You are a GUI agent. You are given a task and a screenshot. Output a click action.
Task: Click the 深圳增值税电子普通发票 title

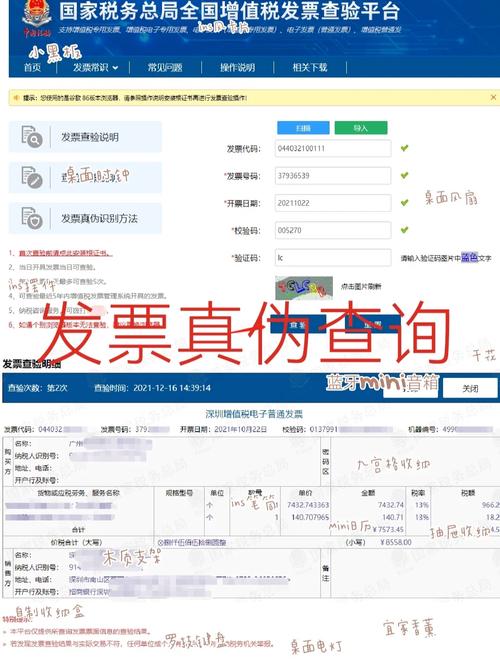coord(254,414)
